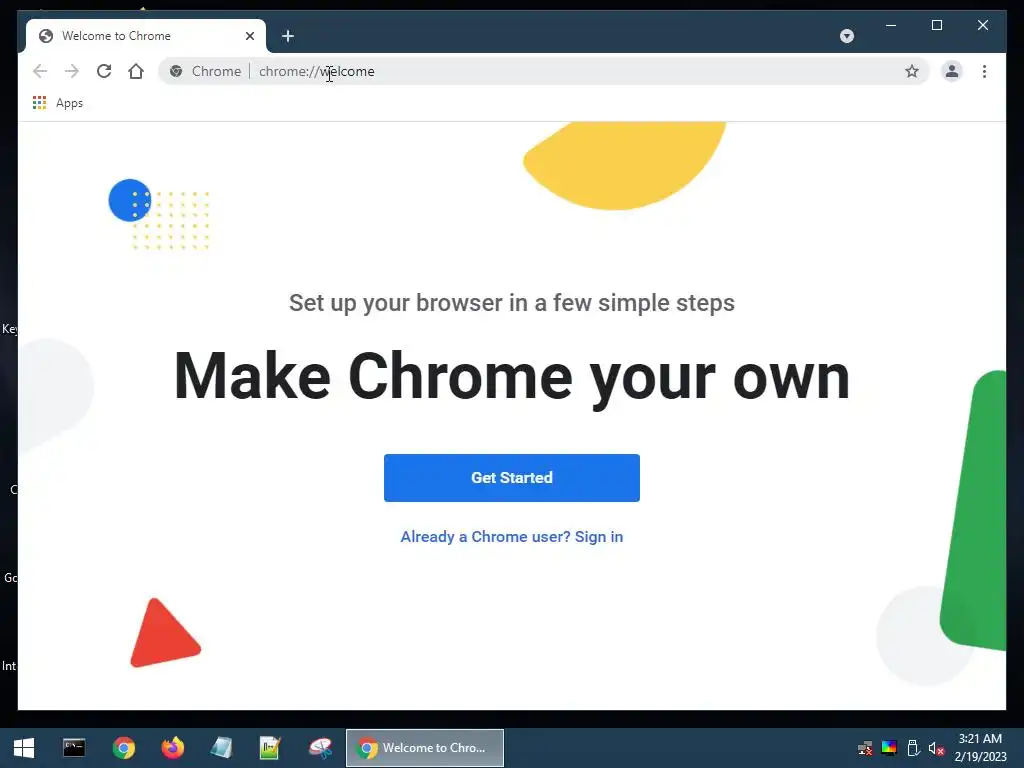Bookmark this page with the star icon

(912, 71)
